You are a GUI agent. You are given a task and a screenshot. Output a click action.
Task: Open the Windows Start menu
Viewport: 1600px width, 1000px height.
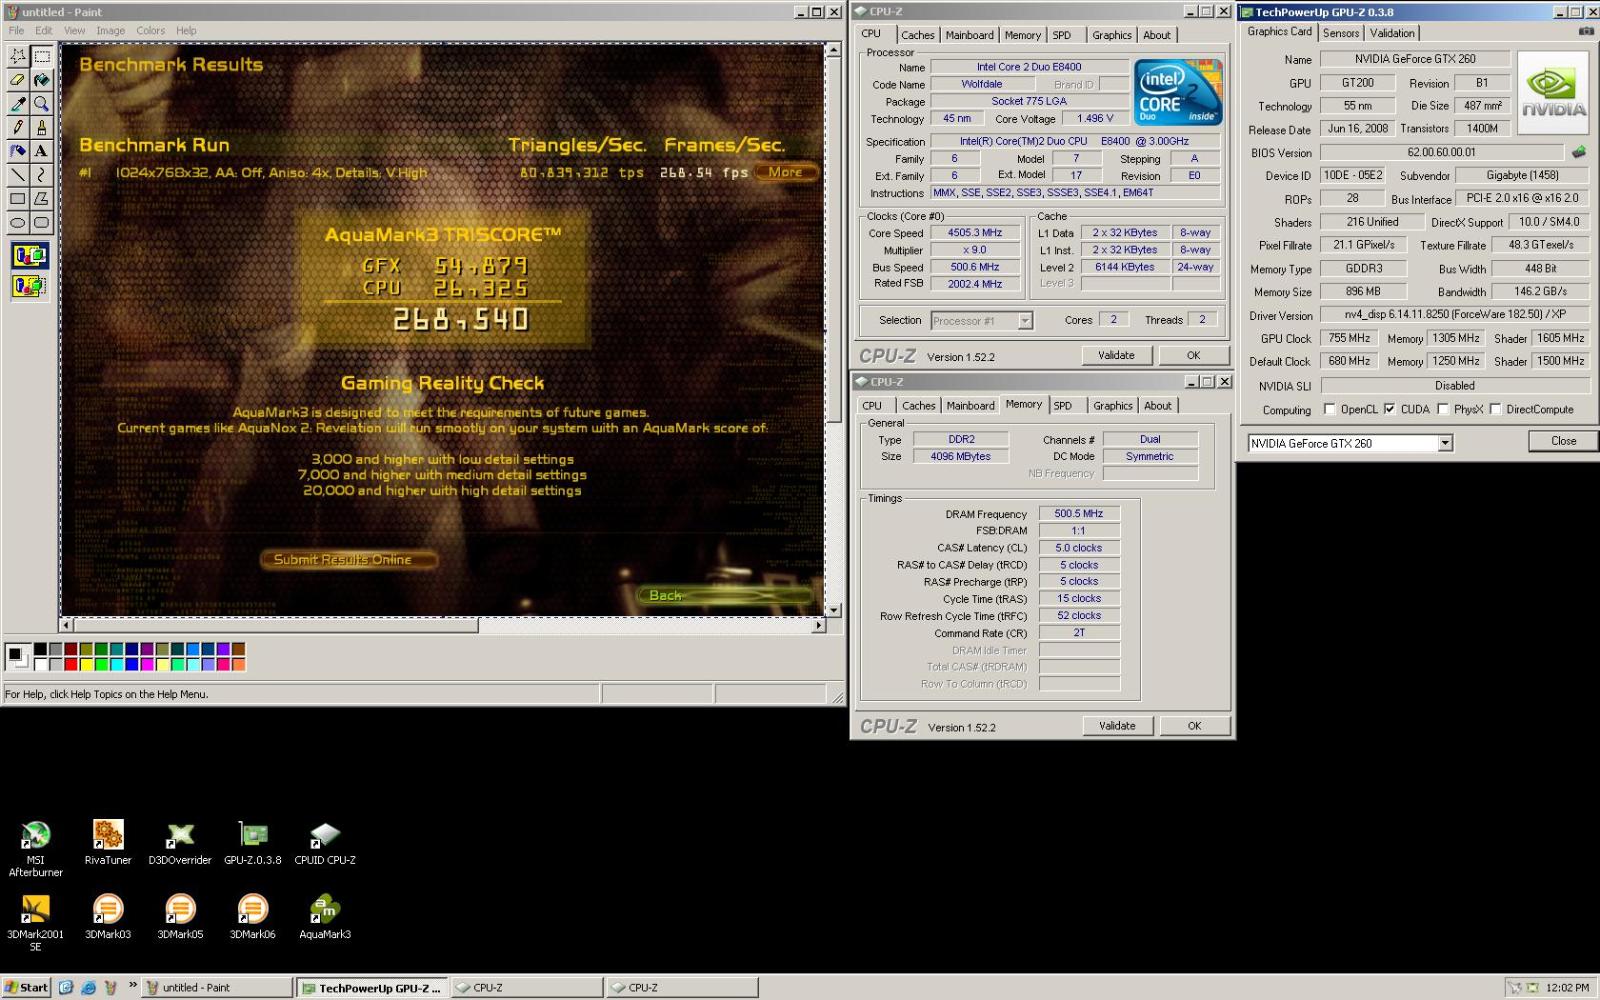click(x=27, y=987)
